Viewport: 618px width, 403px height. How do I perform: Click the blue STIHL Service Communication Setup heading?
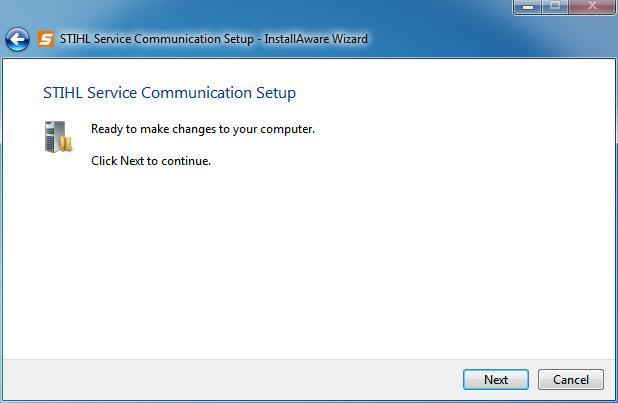(169, 93)
